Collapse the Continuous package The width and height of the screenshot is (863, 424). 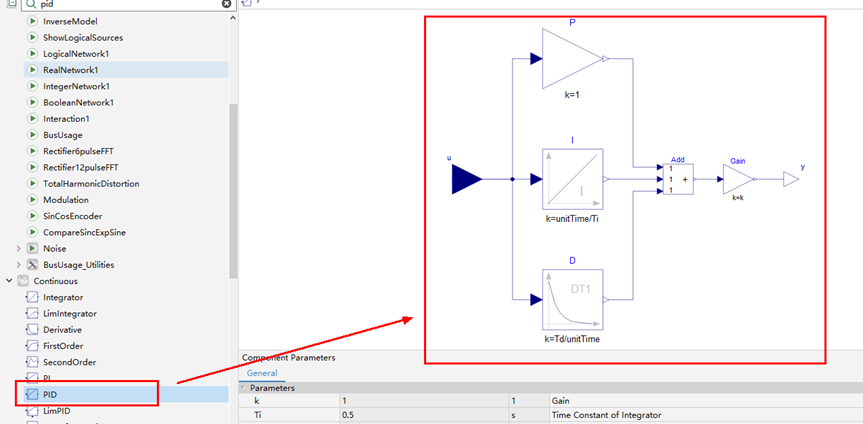coord(9,281)
